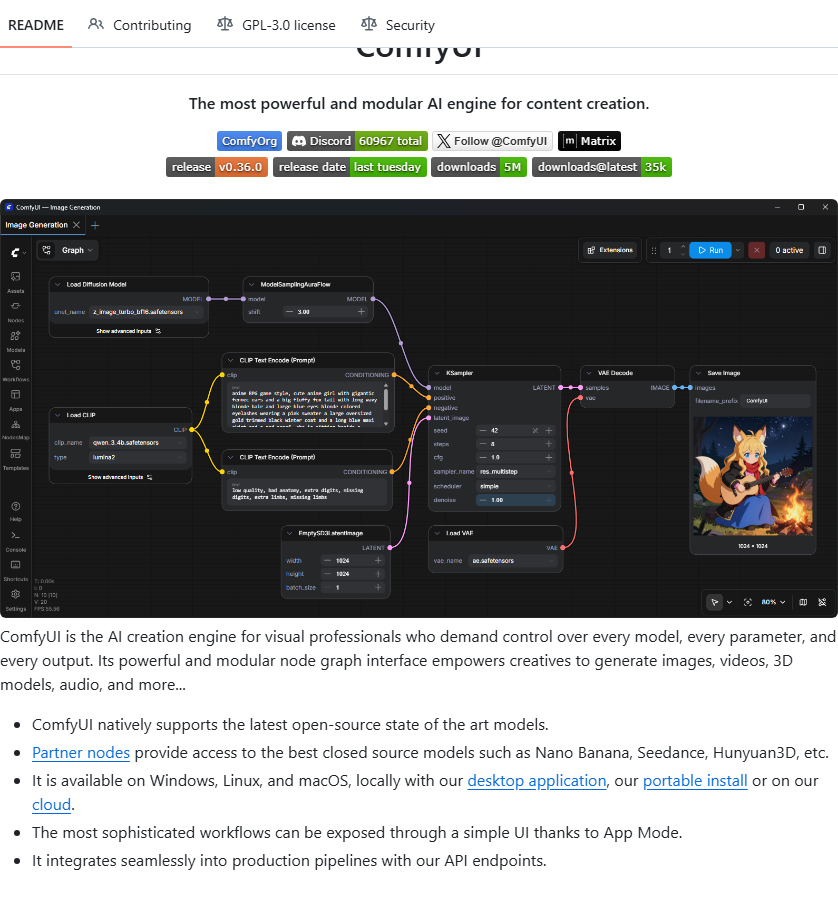Open the 80% zoom dropdown
This screenshot has height=900, width=838.
773,602
